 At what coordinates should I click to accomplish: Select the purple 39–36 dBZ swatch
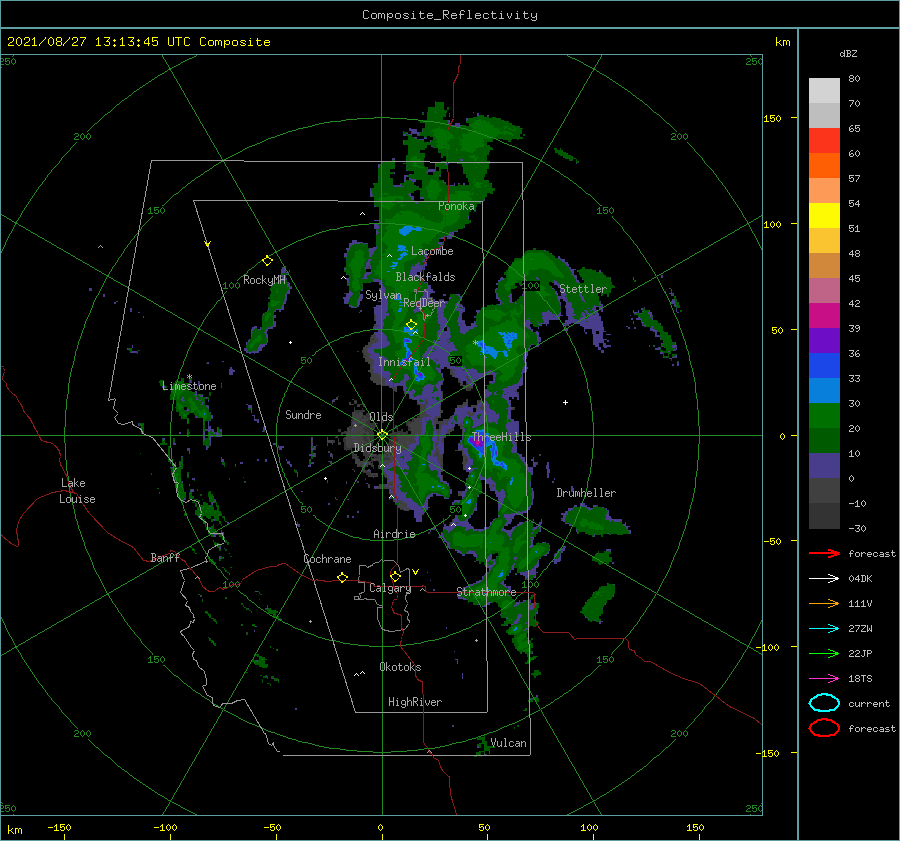824,340
